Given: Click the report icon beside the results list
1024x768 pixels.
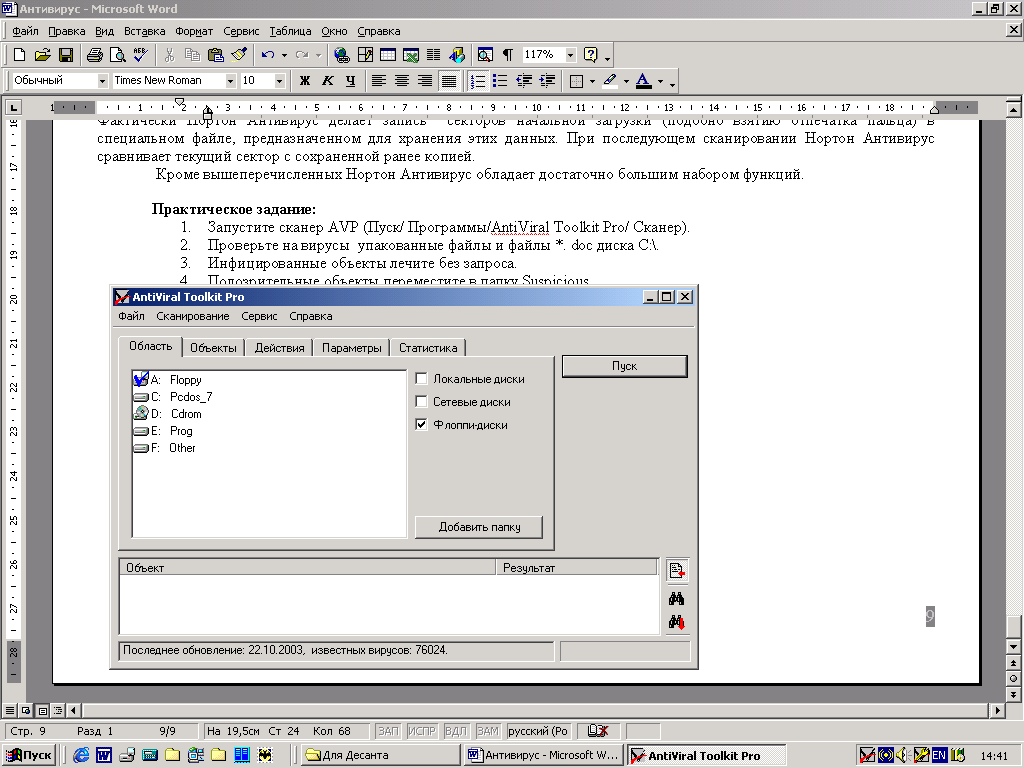Looking at the screenshot, I should (x=677, y=570).
